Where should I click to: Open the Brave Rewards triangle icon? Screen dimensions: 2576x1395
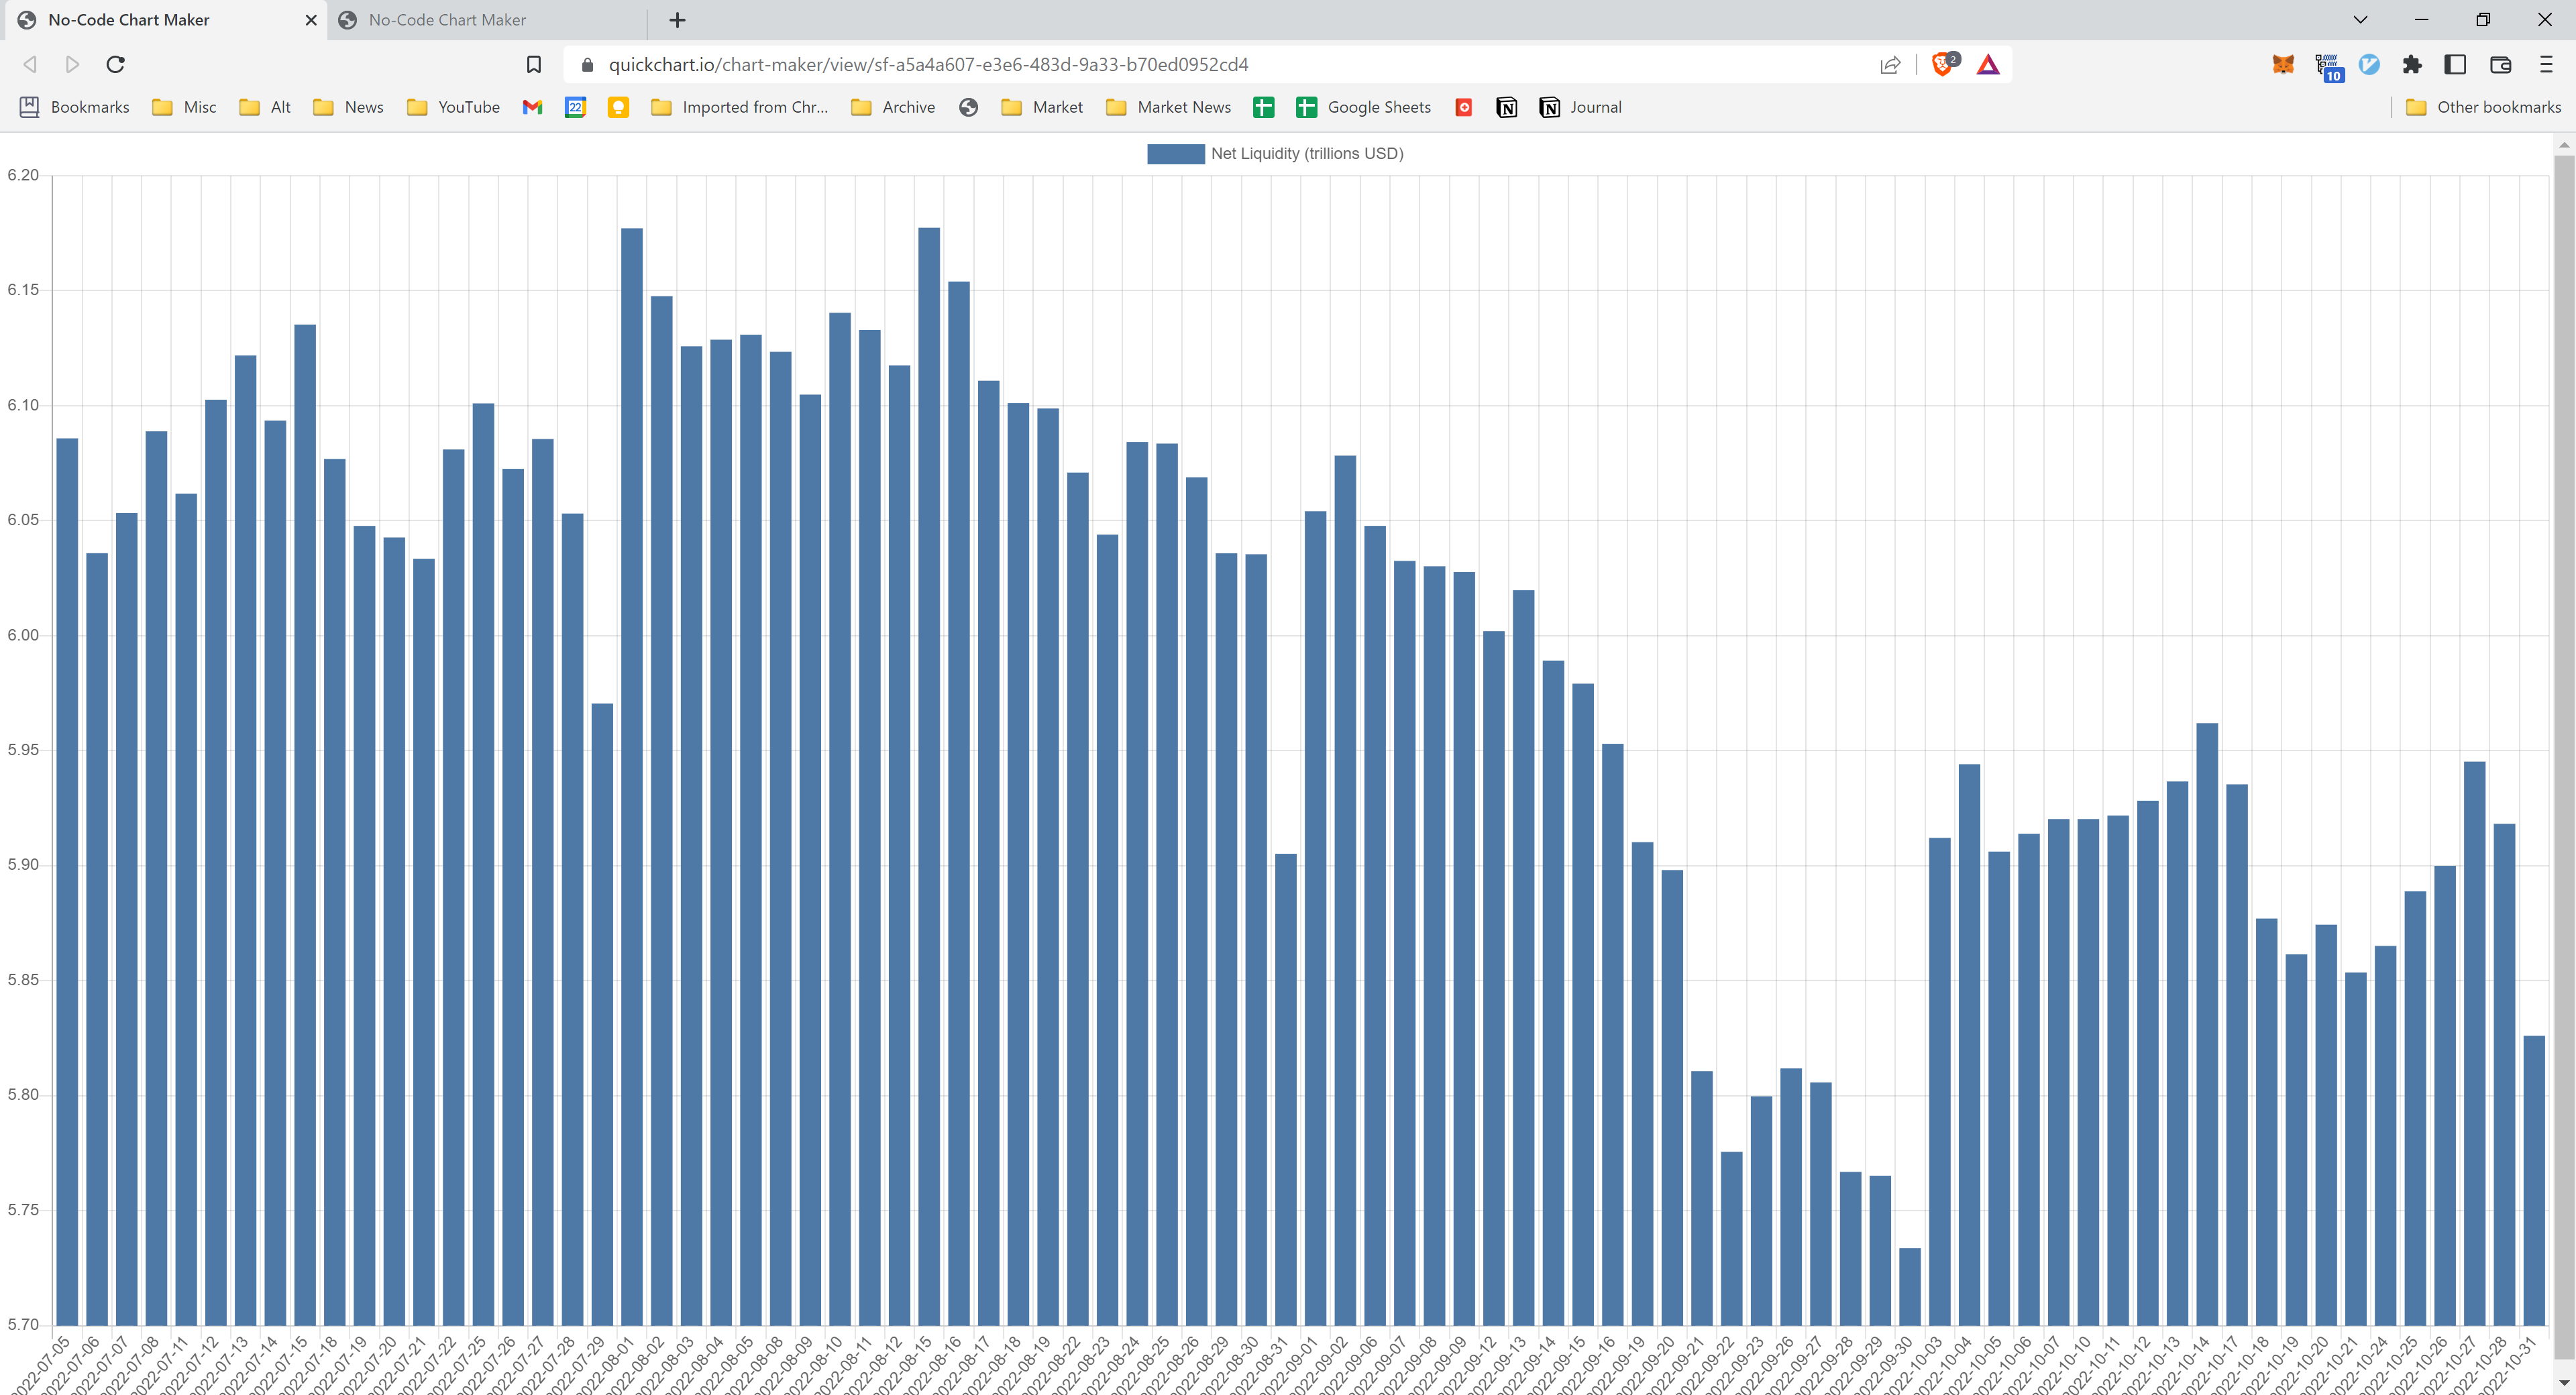[x=1988, y=64]
